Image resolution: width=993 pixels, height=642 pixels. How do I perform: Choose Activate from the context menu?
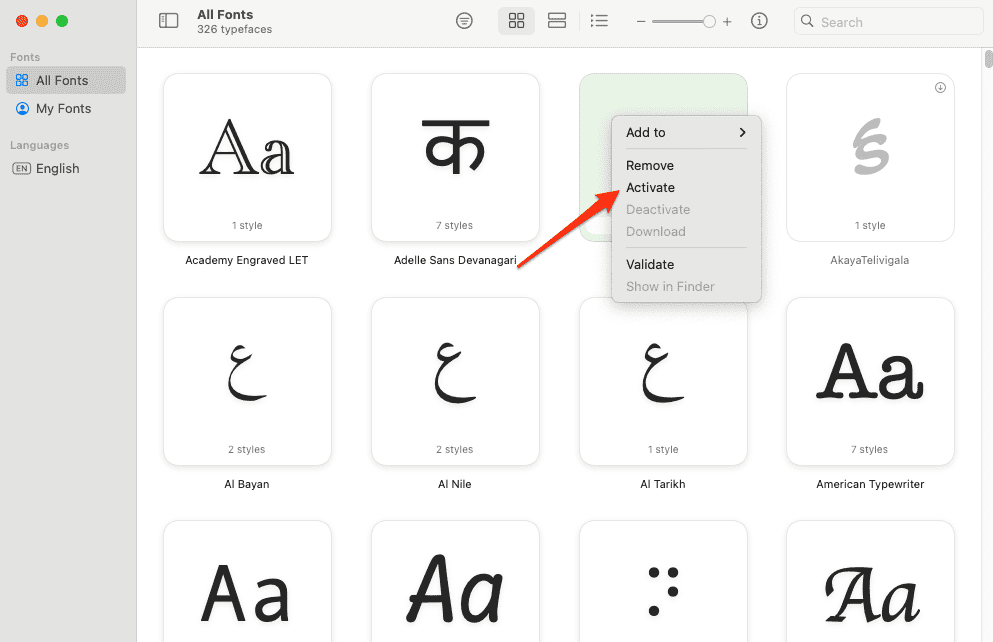pyautogui.click(x=650, y=187)
